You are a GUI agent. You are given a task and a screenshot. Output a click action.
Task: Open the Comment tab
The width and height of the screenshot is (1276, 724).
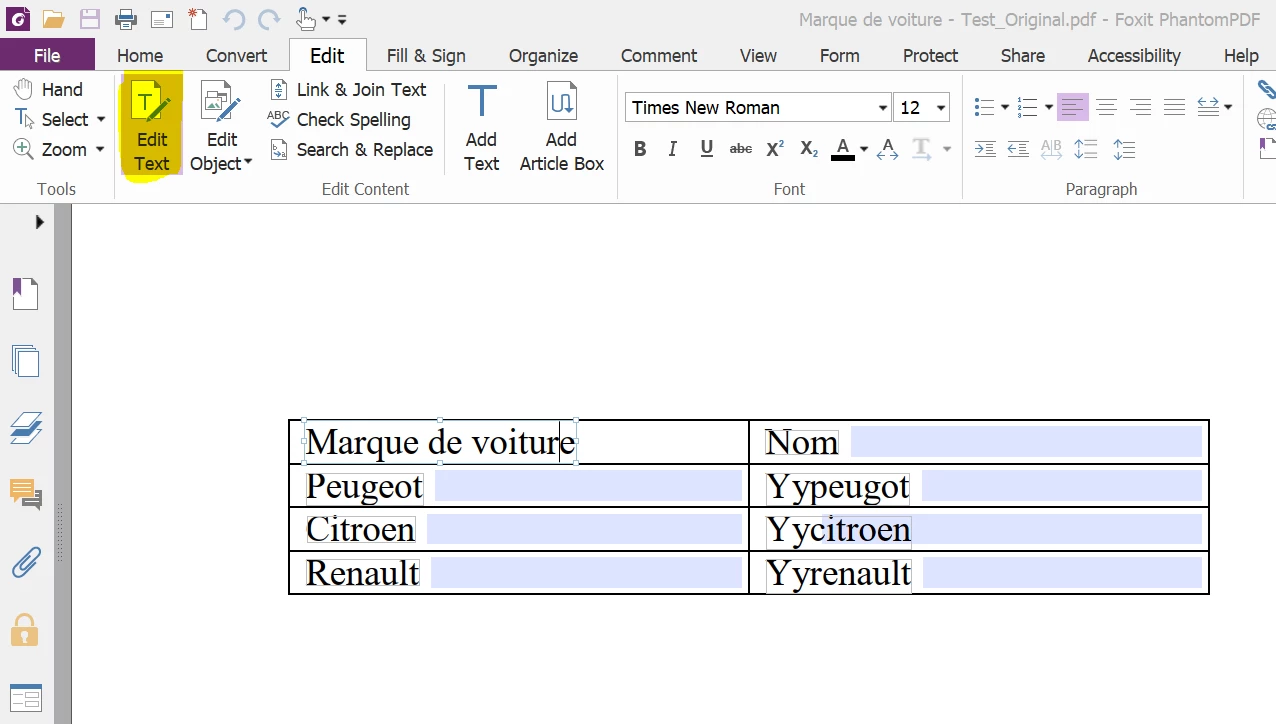(659, 55)
